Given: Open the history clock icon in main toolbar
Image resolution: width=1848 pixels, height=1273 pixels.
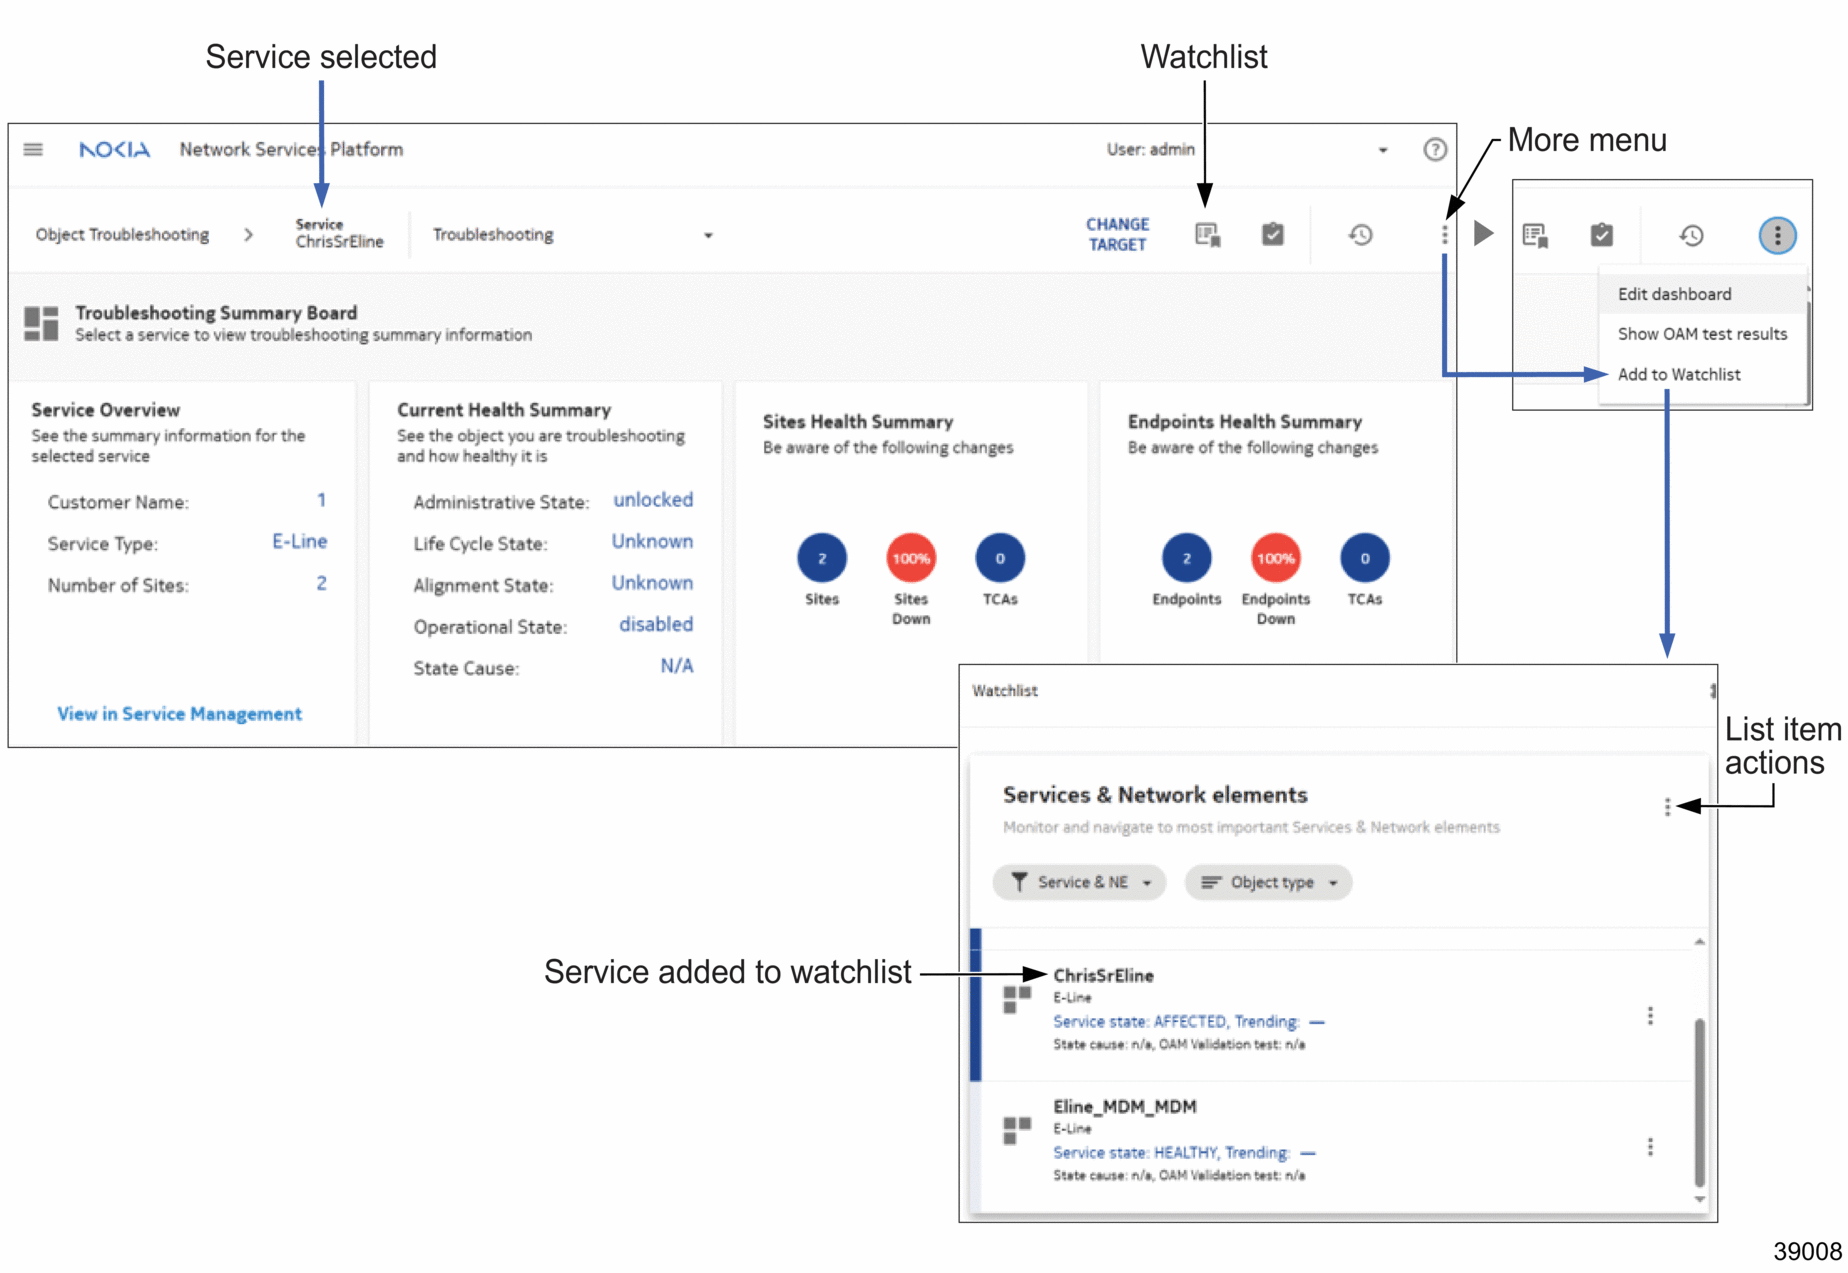Looking at the screenshot, I should (1360, 235).
